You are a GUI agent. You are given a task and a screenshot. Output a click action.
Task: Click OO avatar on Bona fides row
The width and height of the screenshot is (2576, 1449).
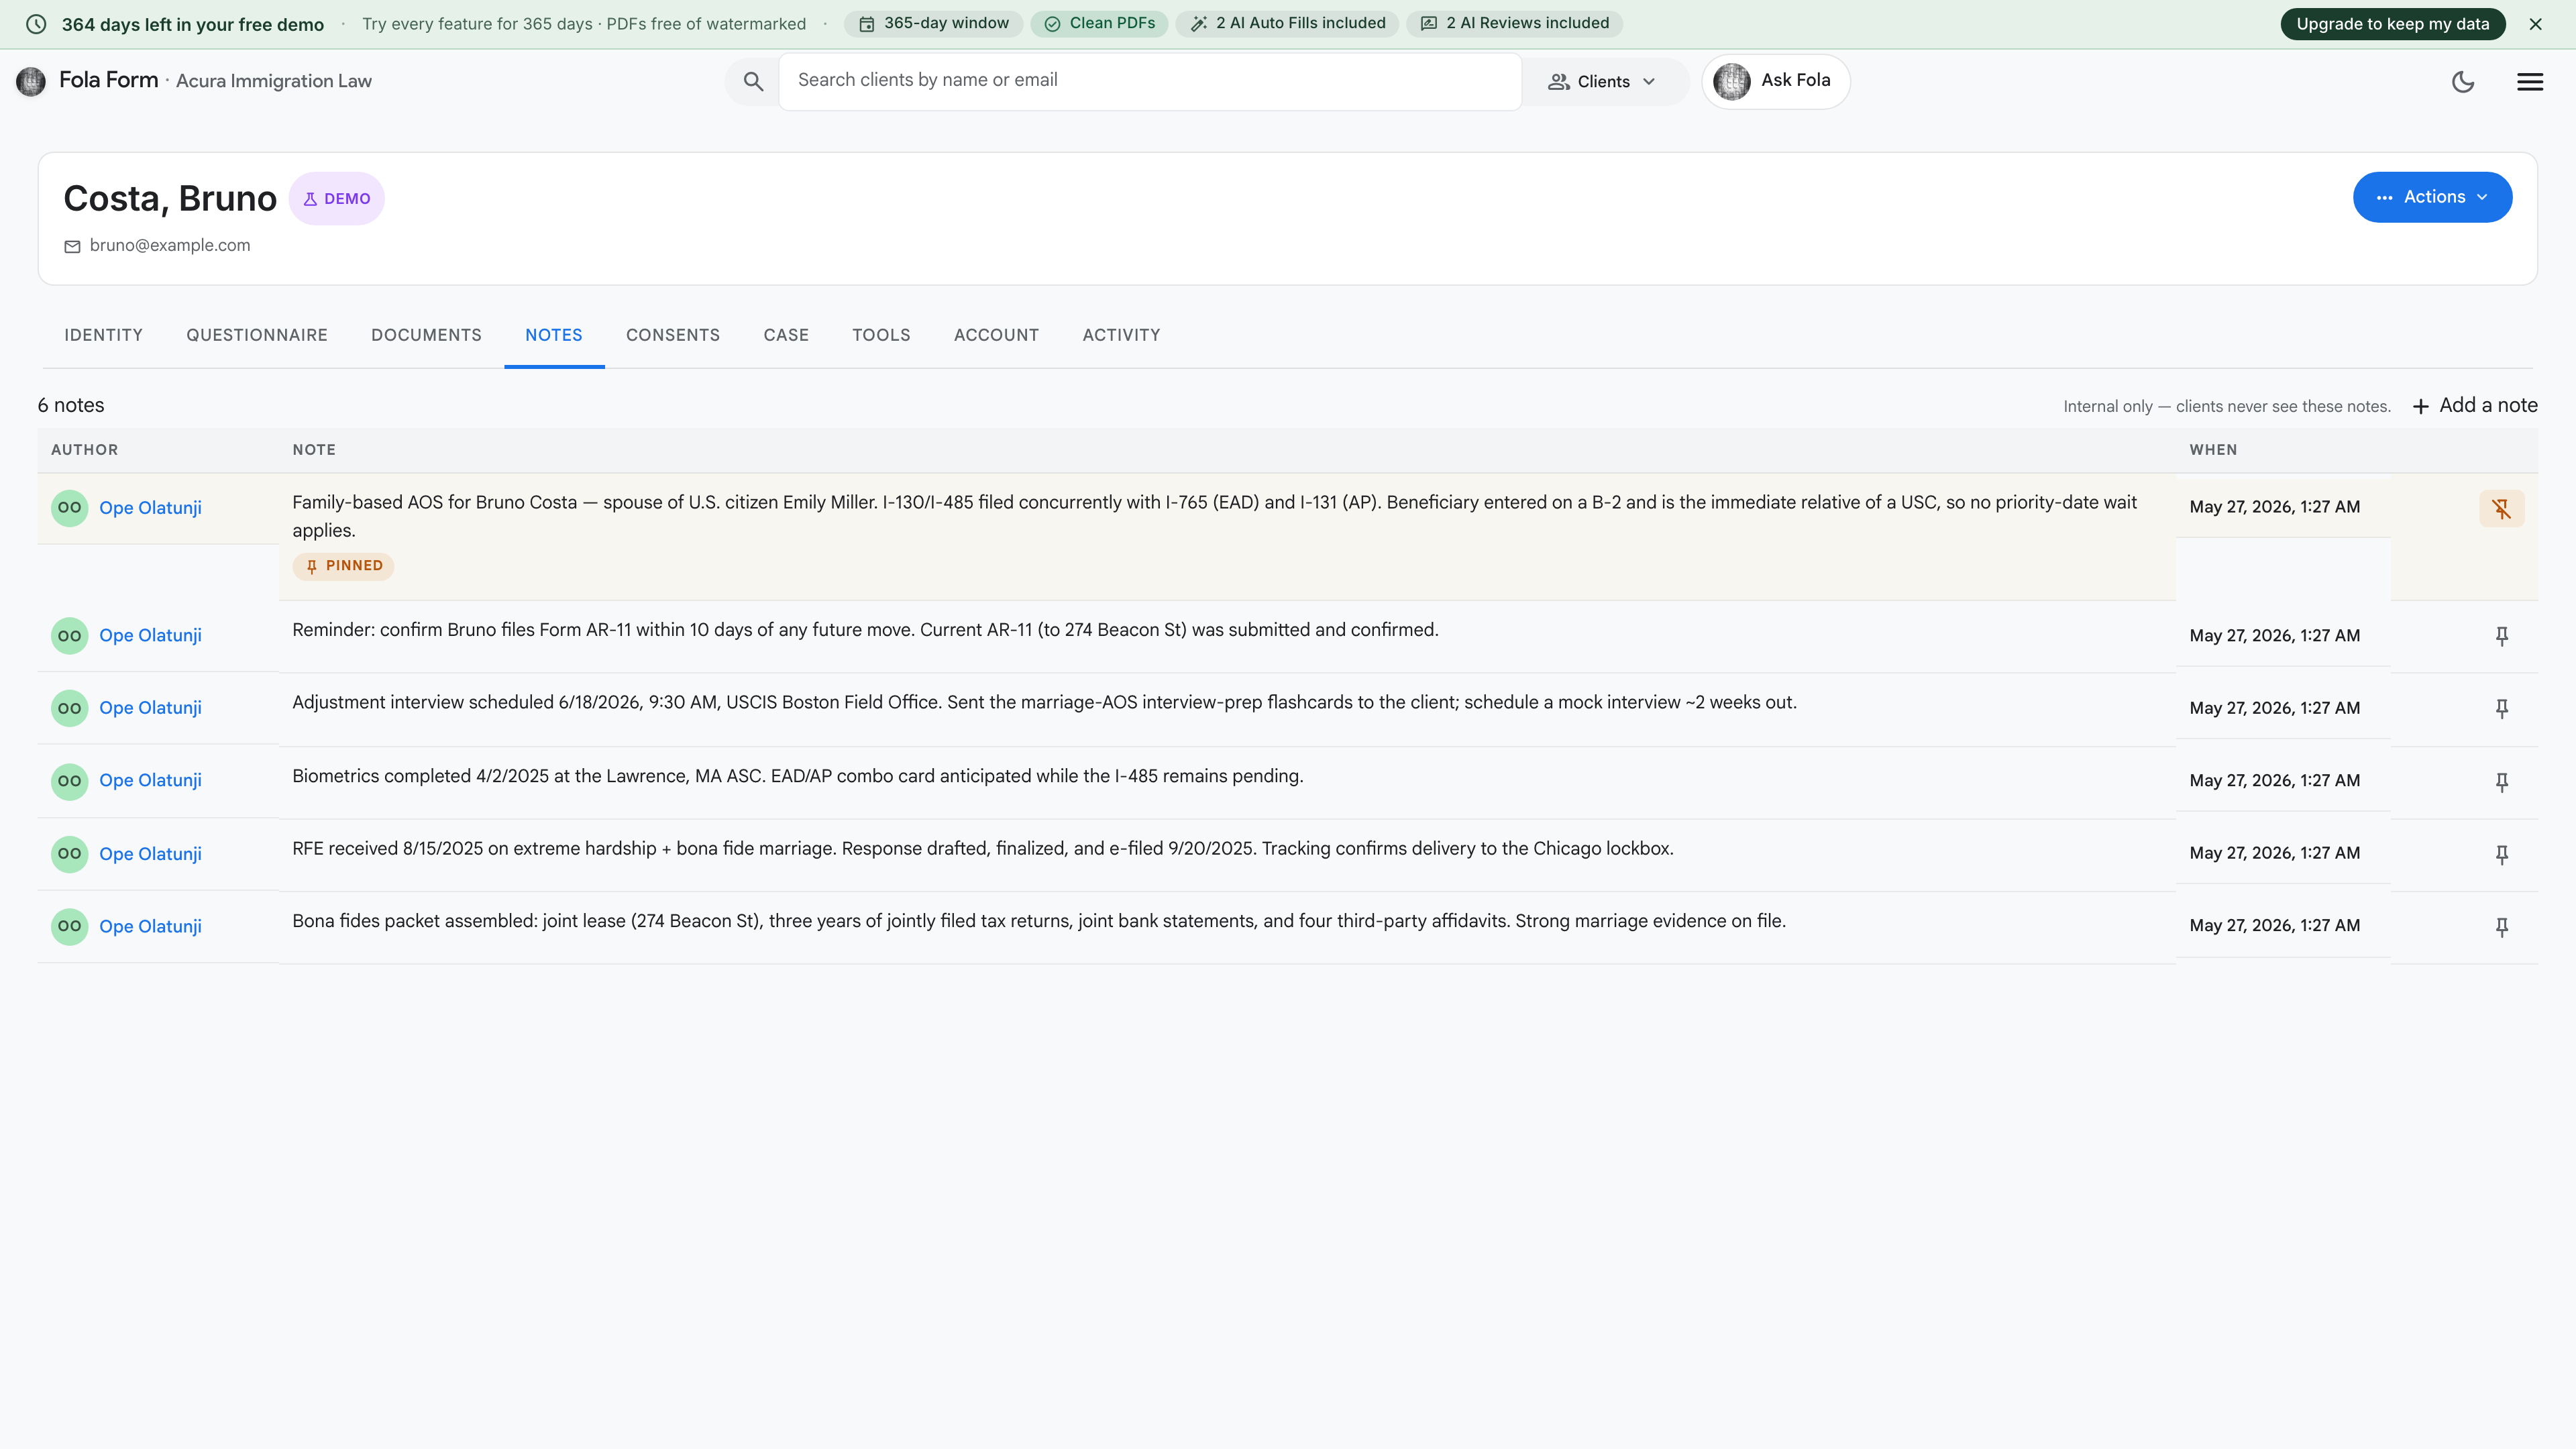pyautogui.click(x=70, y=926)
